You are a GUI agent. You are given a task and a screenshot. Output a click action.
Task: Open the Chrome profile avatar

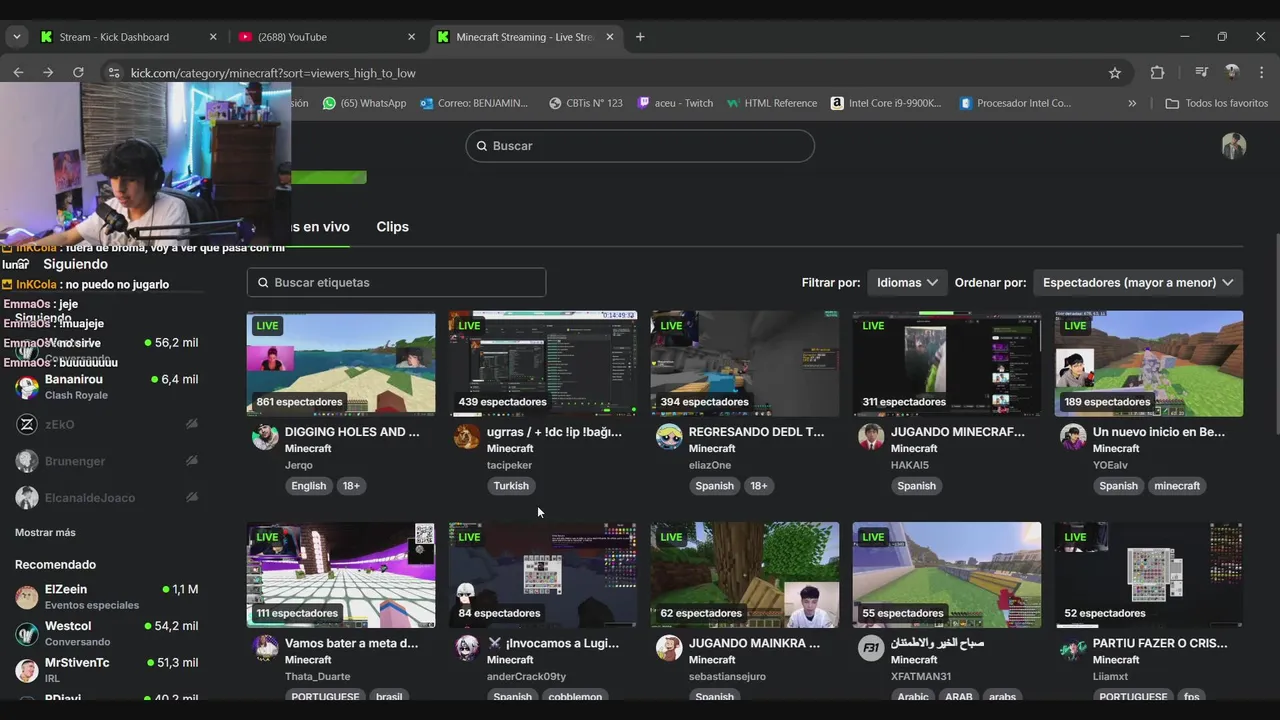click(x=1232, y=72)
